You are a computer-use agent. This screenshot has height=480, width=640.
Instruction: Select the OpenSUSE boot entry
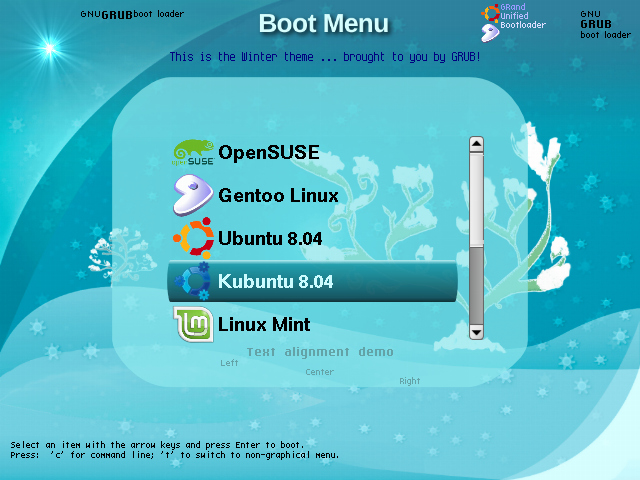coord(312,152)
